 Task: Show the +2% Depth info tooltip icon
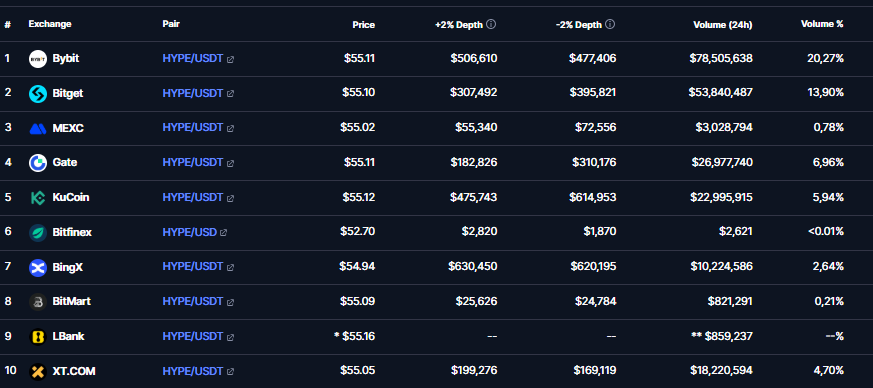491,24
